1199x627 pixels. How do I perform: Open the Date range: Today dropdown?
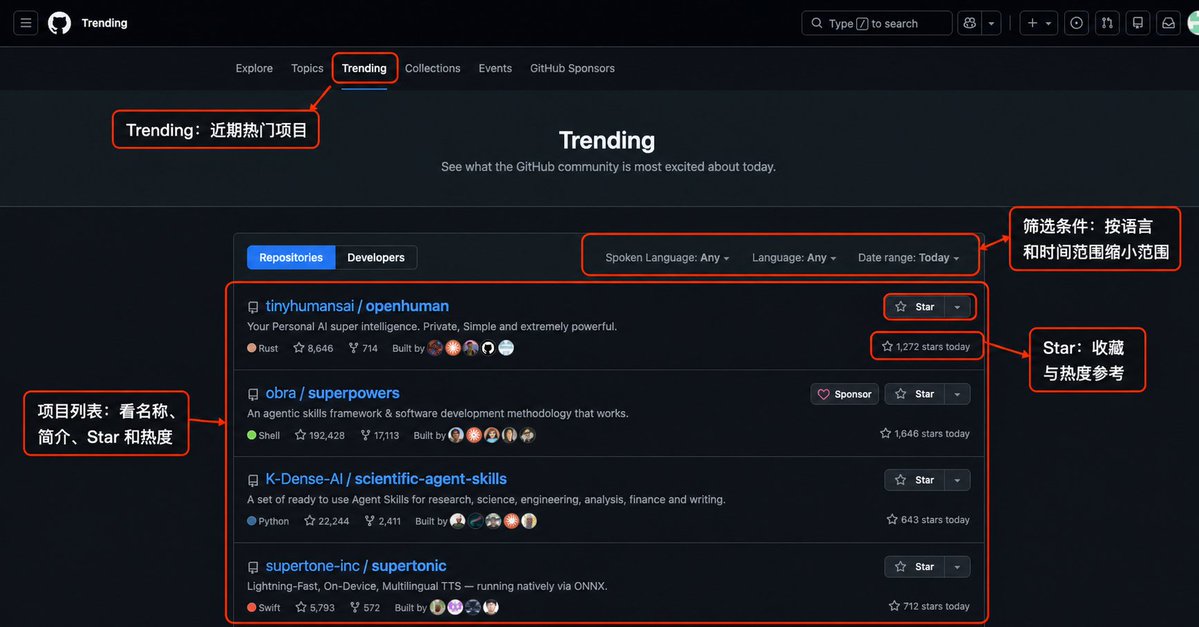pos(908,258)
